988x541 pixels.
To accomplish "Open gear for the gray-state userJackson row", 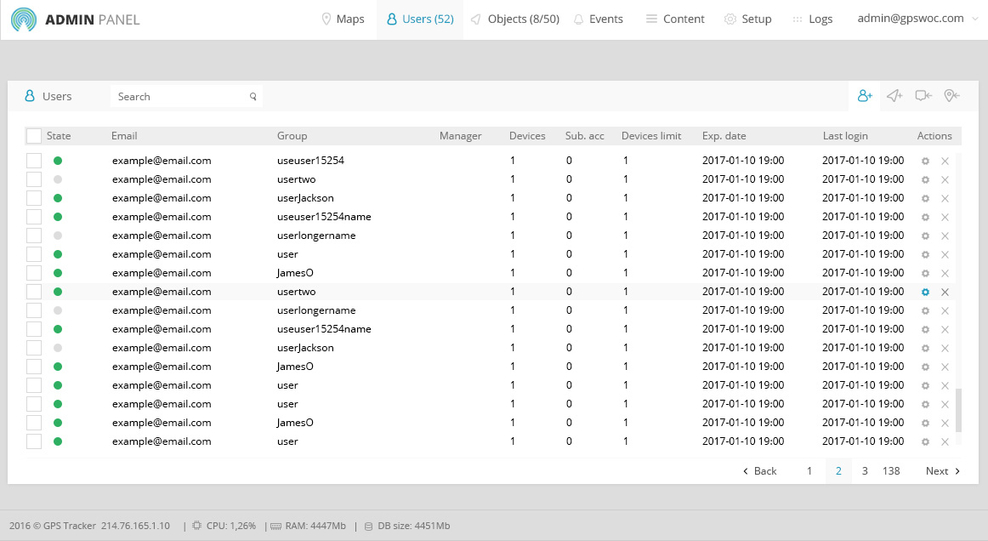I will (x=925, y=348).
